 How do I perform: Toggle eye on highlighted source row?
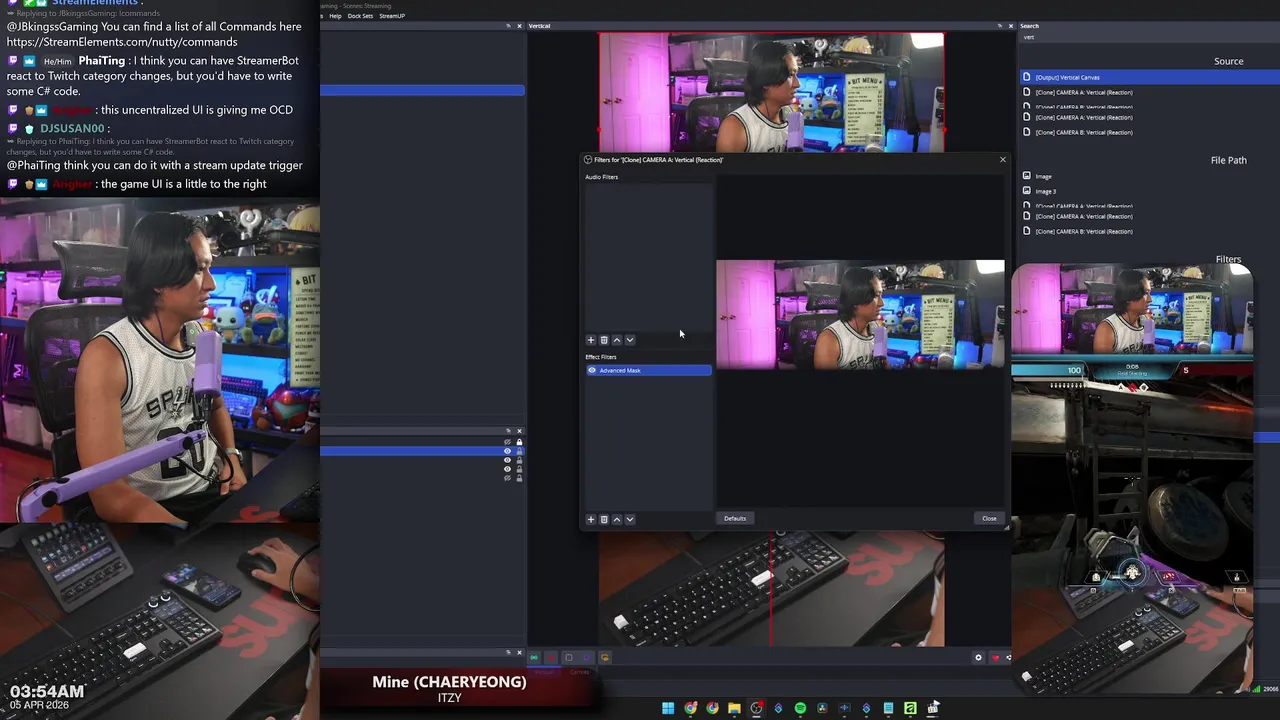507,451
